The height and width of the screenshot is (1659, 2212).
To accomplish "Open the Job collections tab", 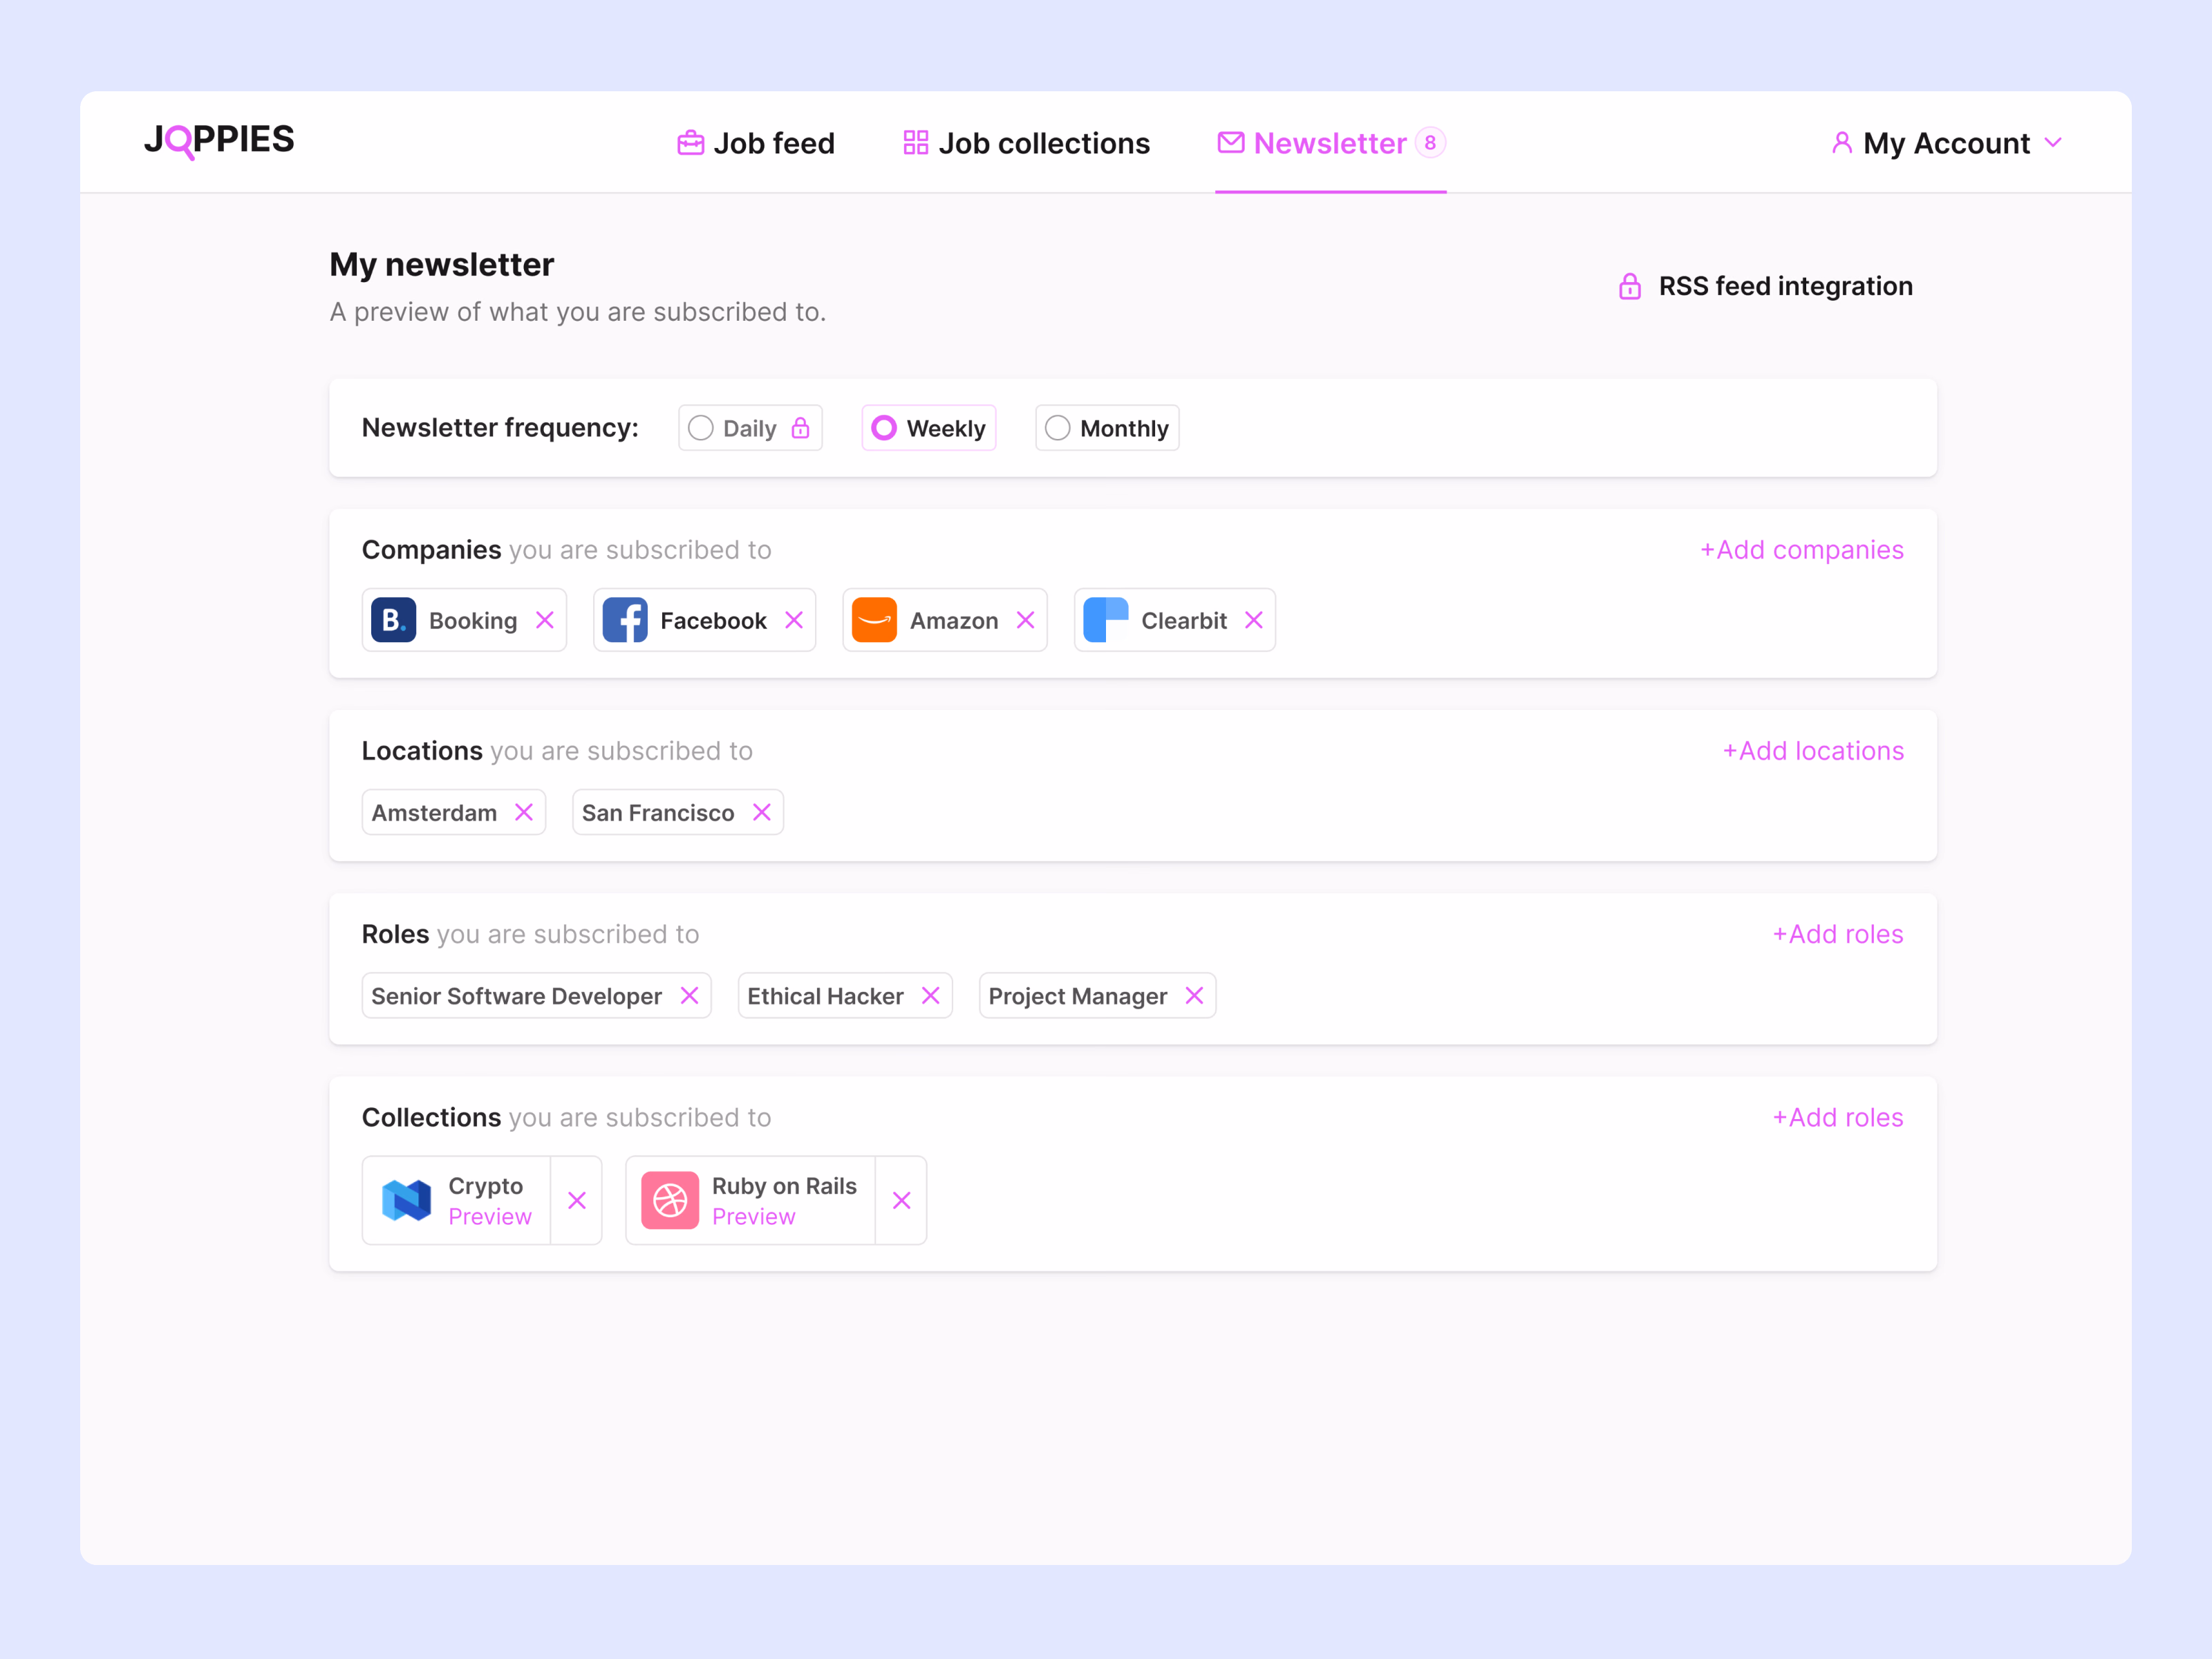I will (x=1026, y=143).
